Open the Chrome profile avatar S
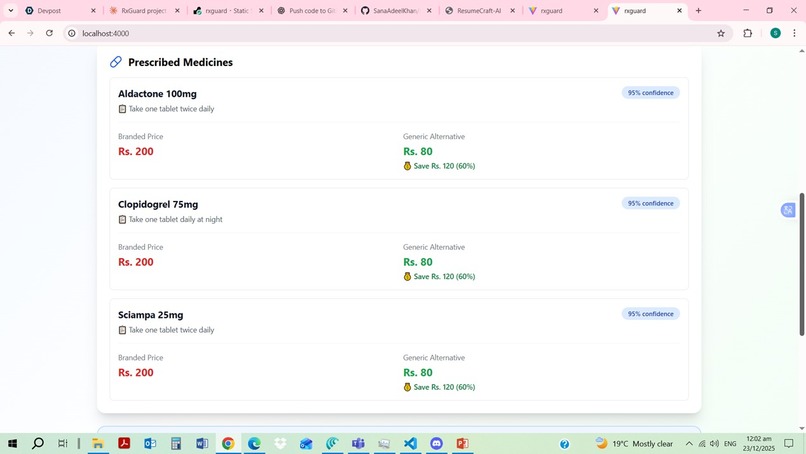This screenshot has height=454, width=806. tap(775, 33)
